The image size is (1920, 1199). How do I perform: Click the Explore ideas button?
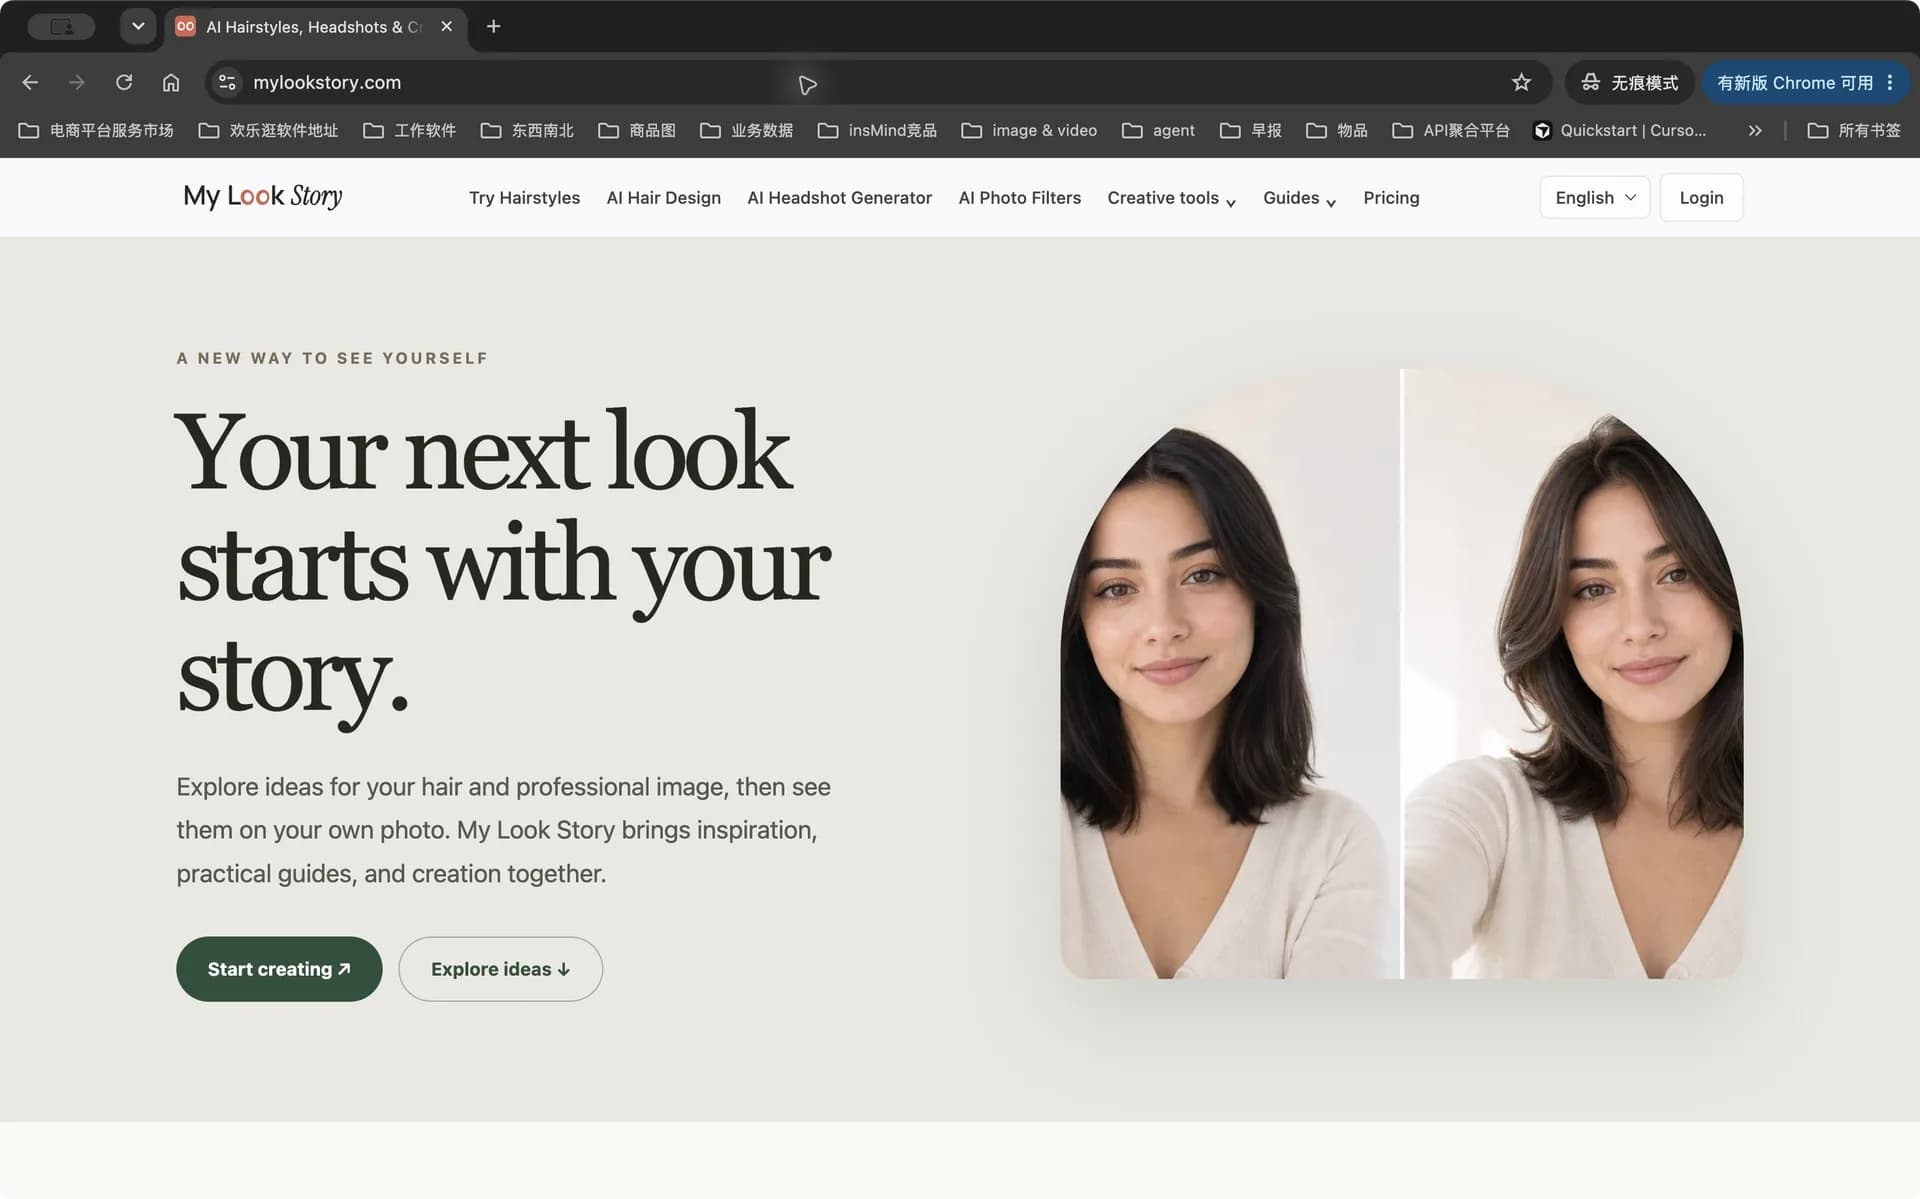pyautogui.click(x=500, y=968)
